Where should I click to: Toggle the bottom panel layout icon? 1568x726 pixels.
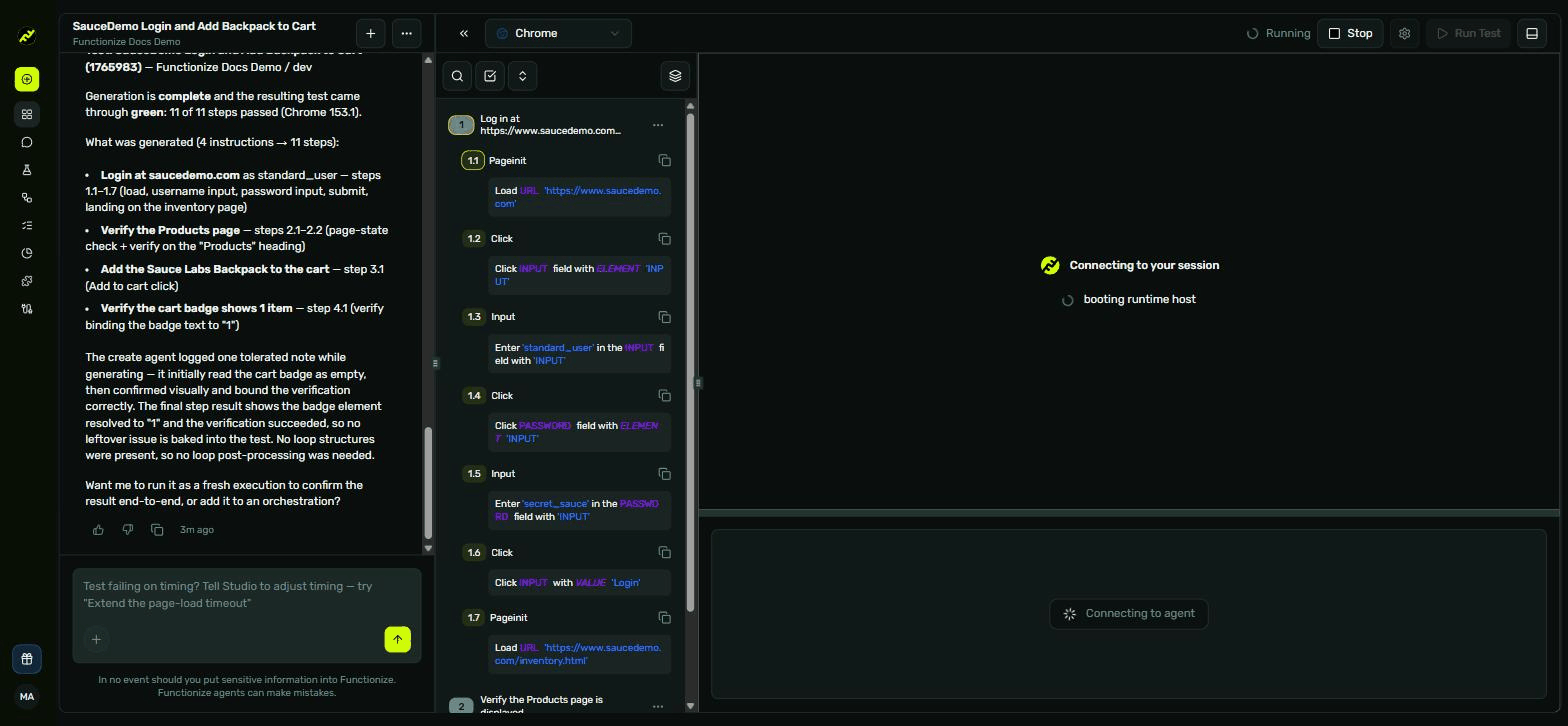click(1531, 33)
